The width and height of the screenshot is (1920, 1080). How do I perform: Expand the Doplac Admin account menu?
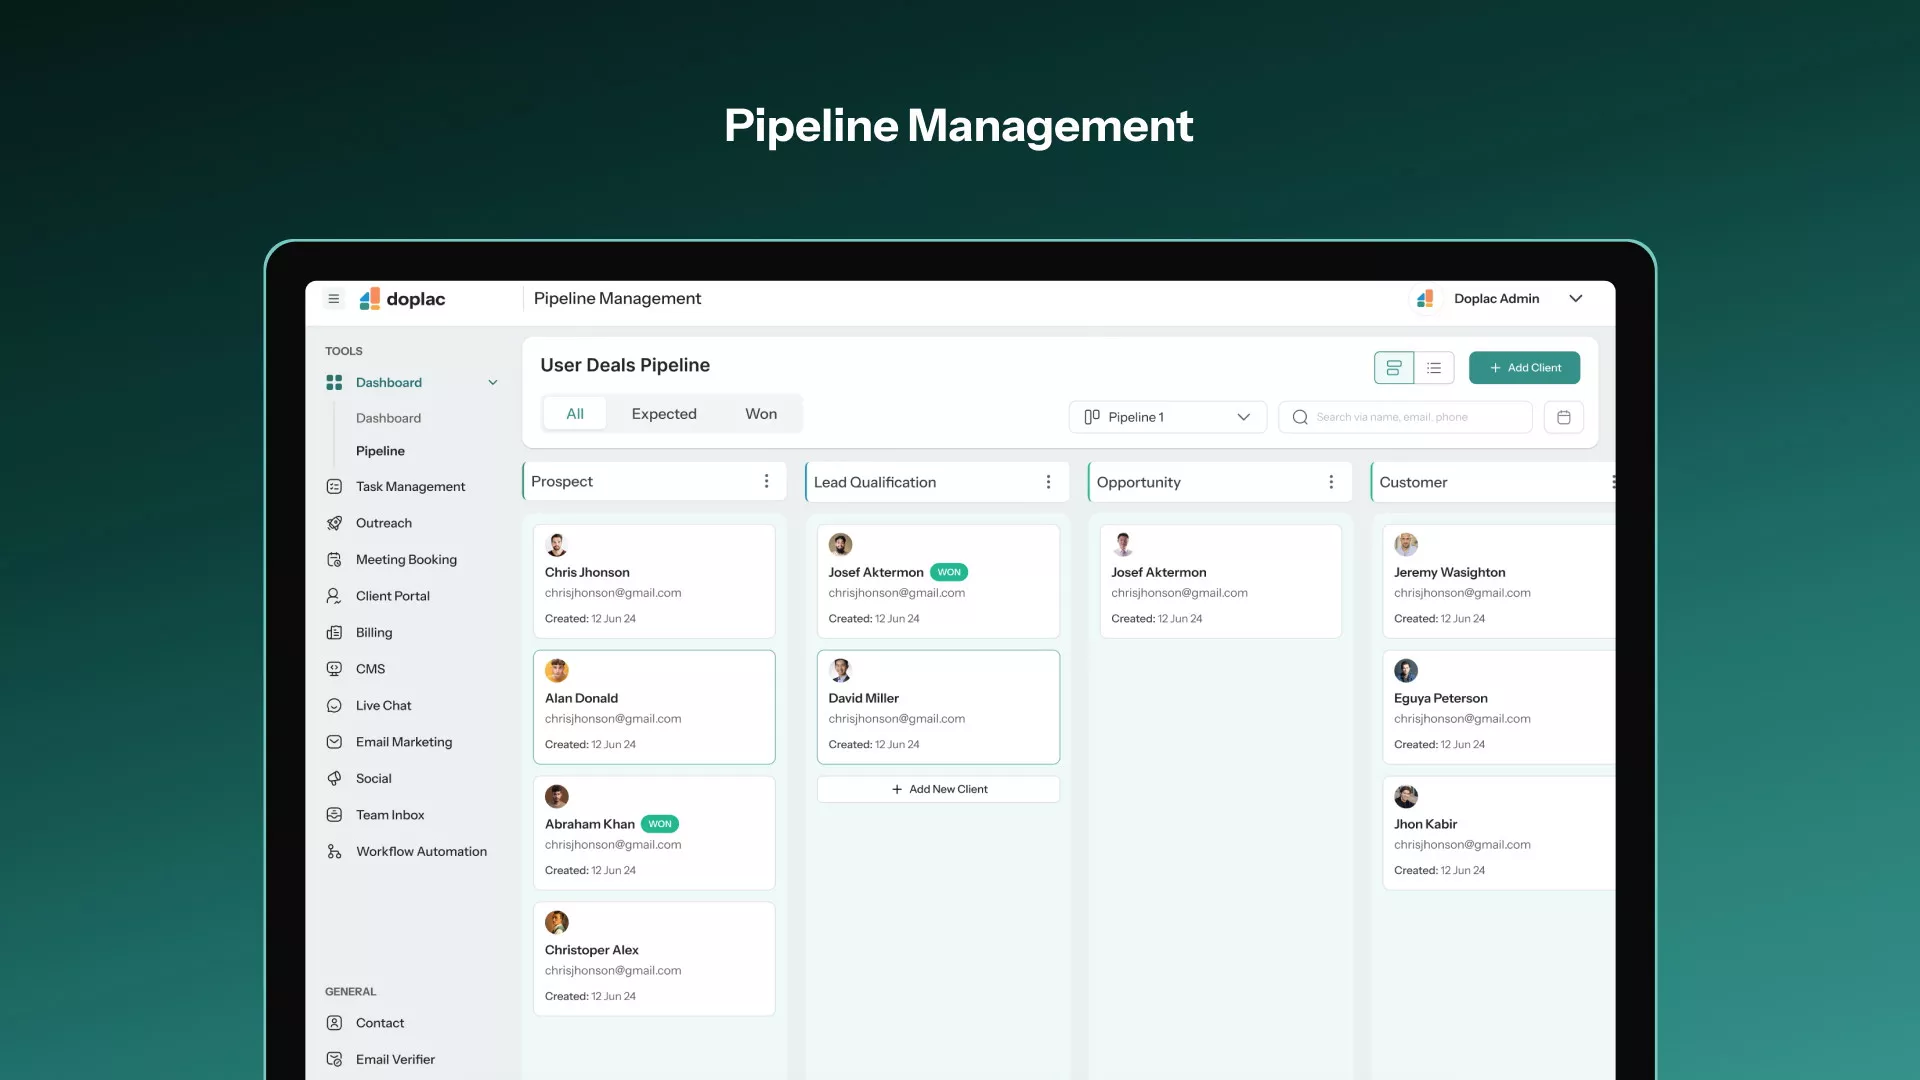tap(1575, 298)
